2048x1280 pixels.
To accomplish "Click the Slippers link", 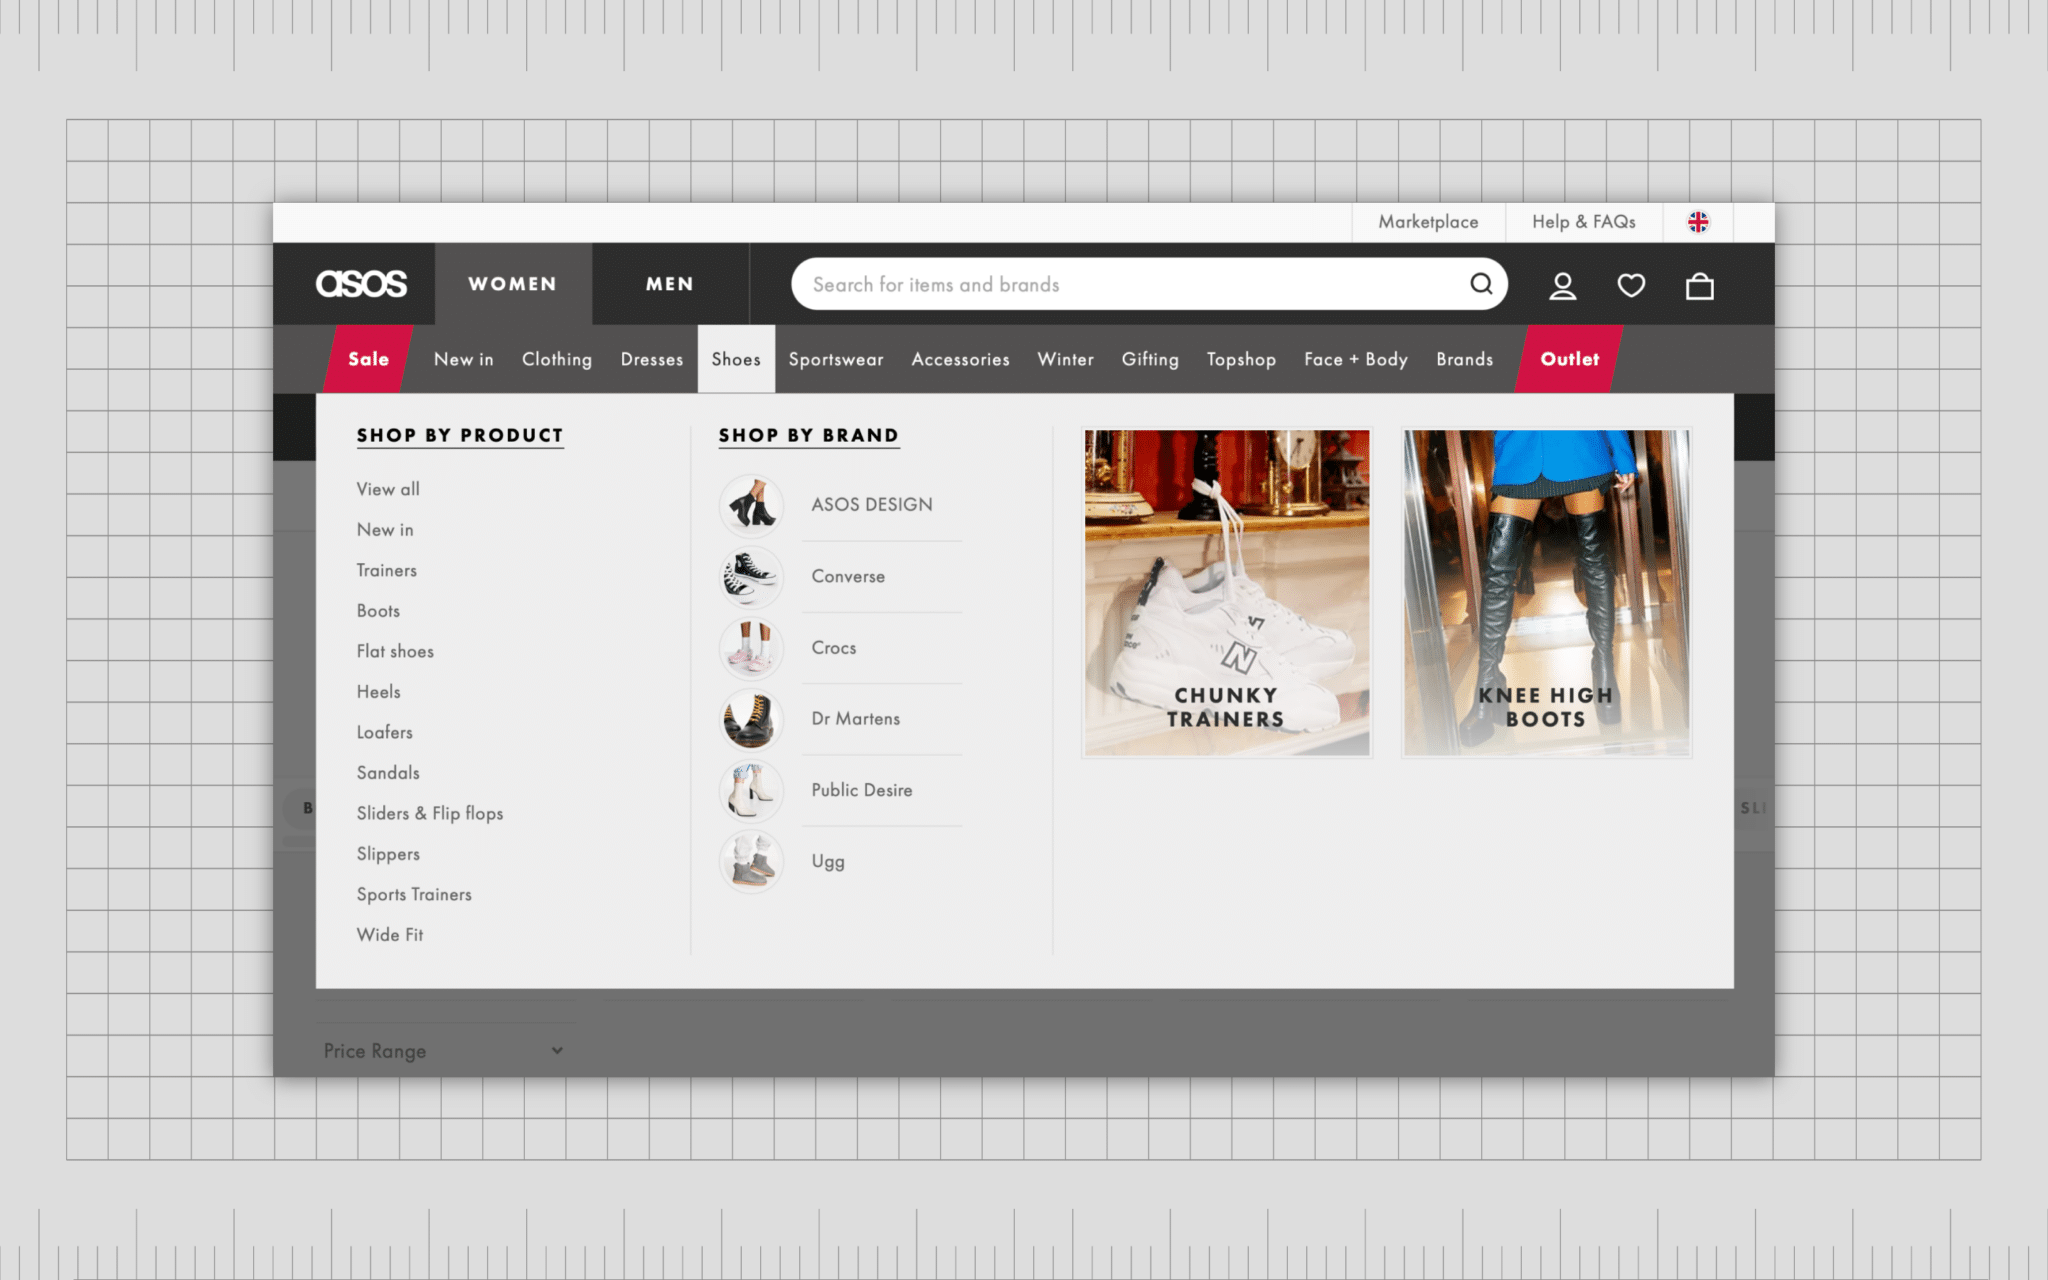I will coord(388,854).
